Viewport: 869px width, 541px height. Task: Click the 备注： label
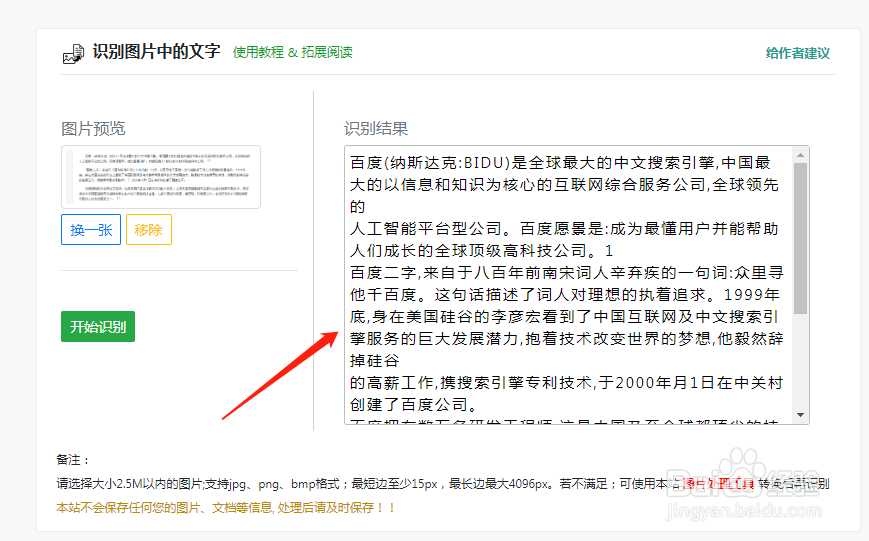coord(73,460)
